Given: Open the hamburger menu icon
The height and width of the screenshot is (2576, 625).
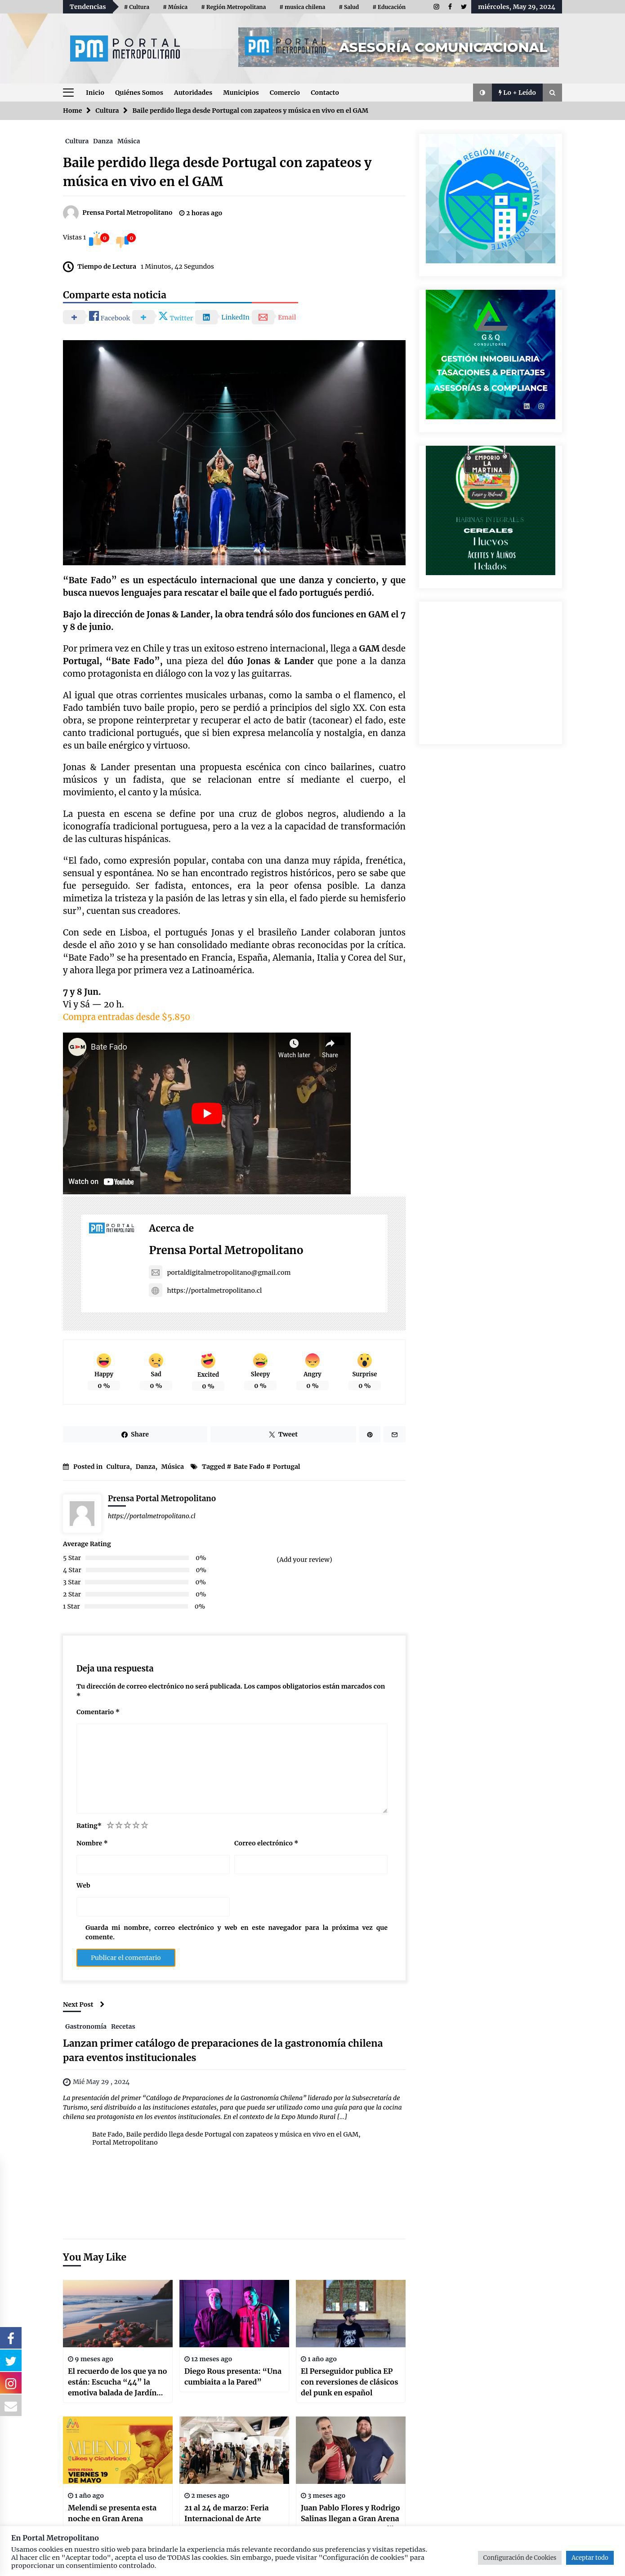Looking at the screenshot, I should [x=68, y=92].
